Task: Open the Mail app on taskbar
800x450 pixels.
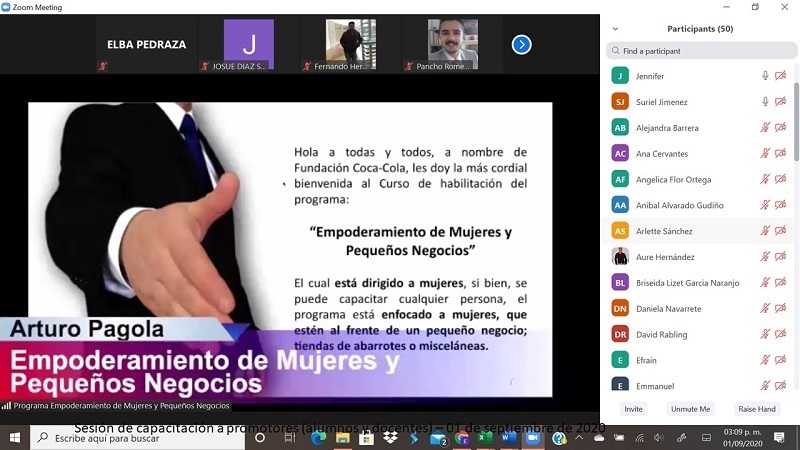Action: [438, 438]
